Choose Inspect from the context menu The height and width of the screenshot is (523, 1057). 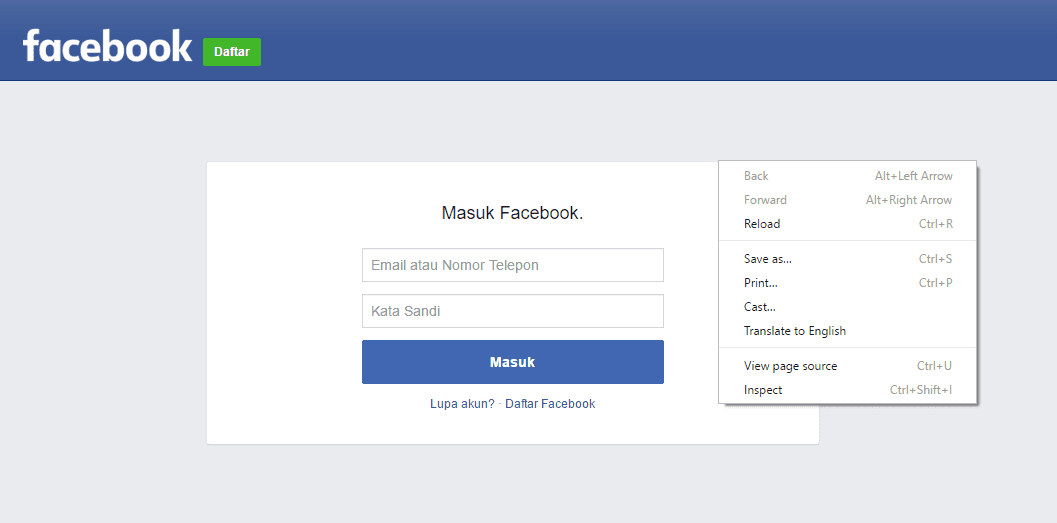(763, 390)
